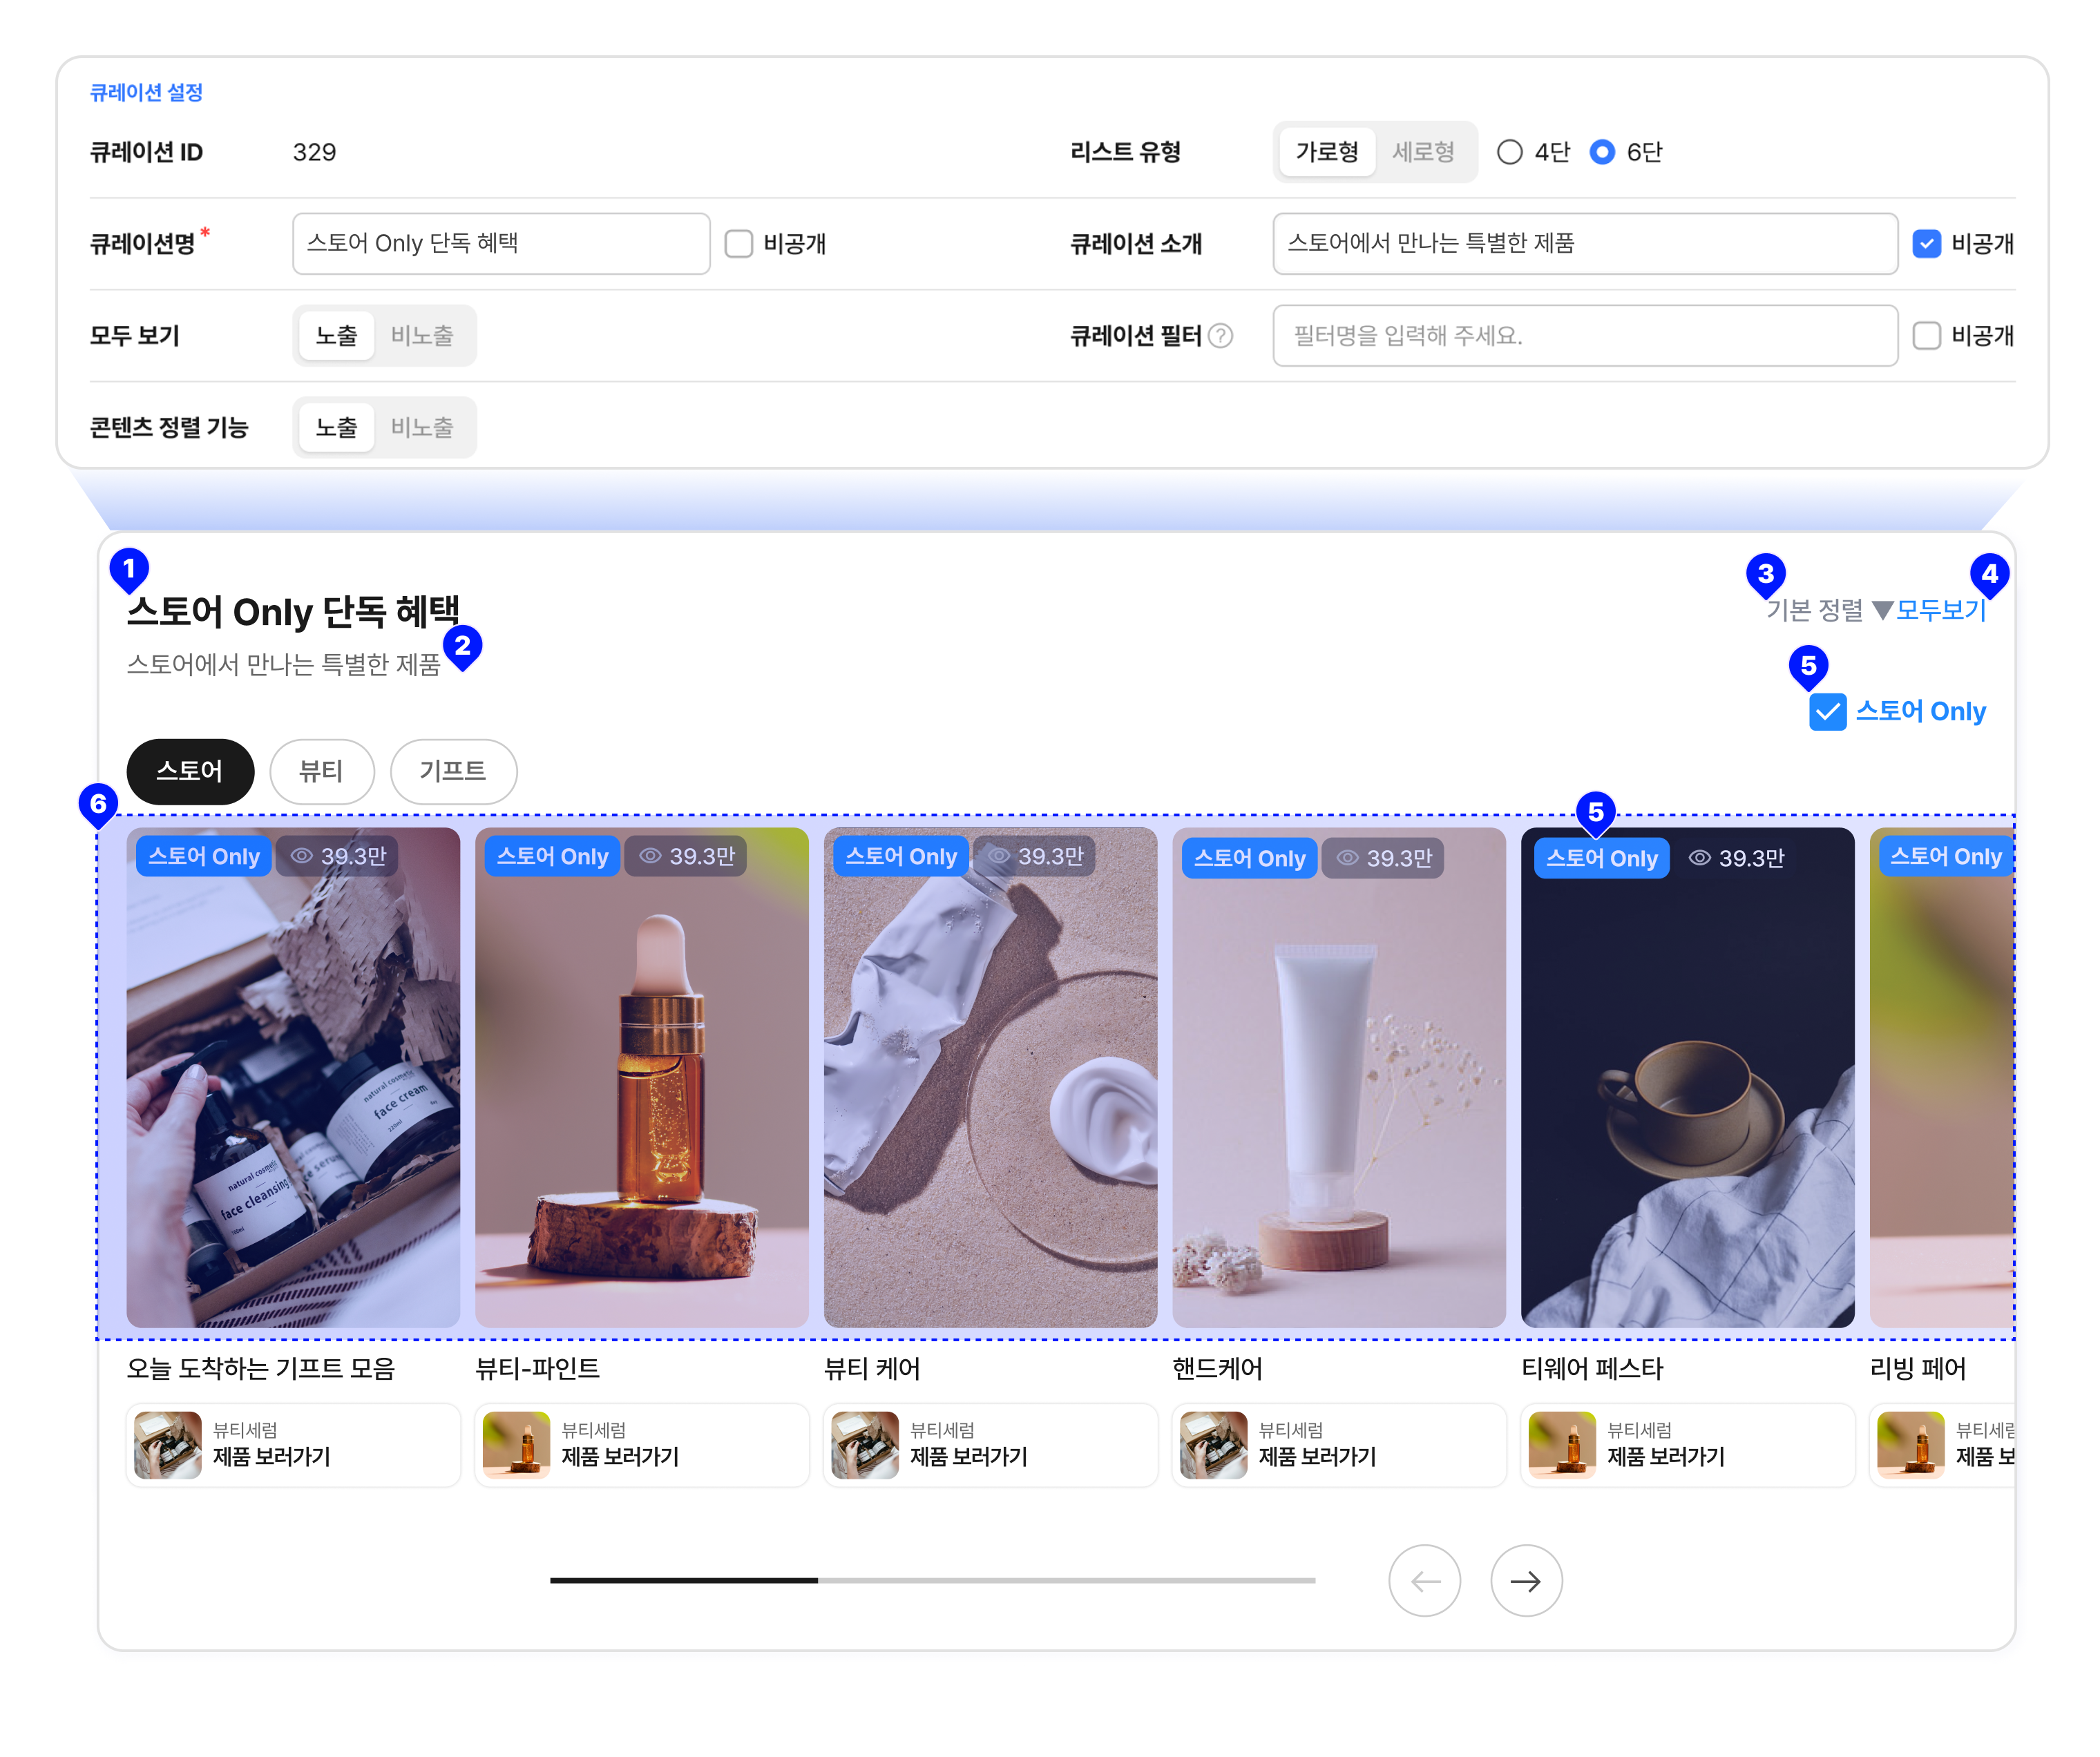Screen dimensions: 2100x1757
Task: Click the preview heading 스토어 Only 단독 혜택
Action: pos(293,612)
